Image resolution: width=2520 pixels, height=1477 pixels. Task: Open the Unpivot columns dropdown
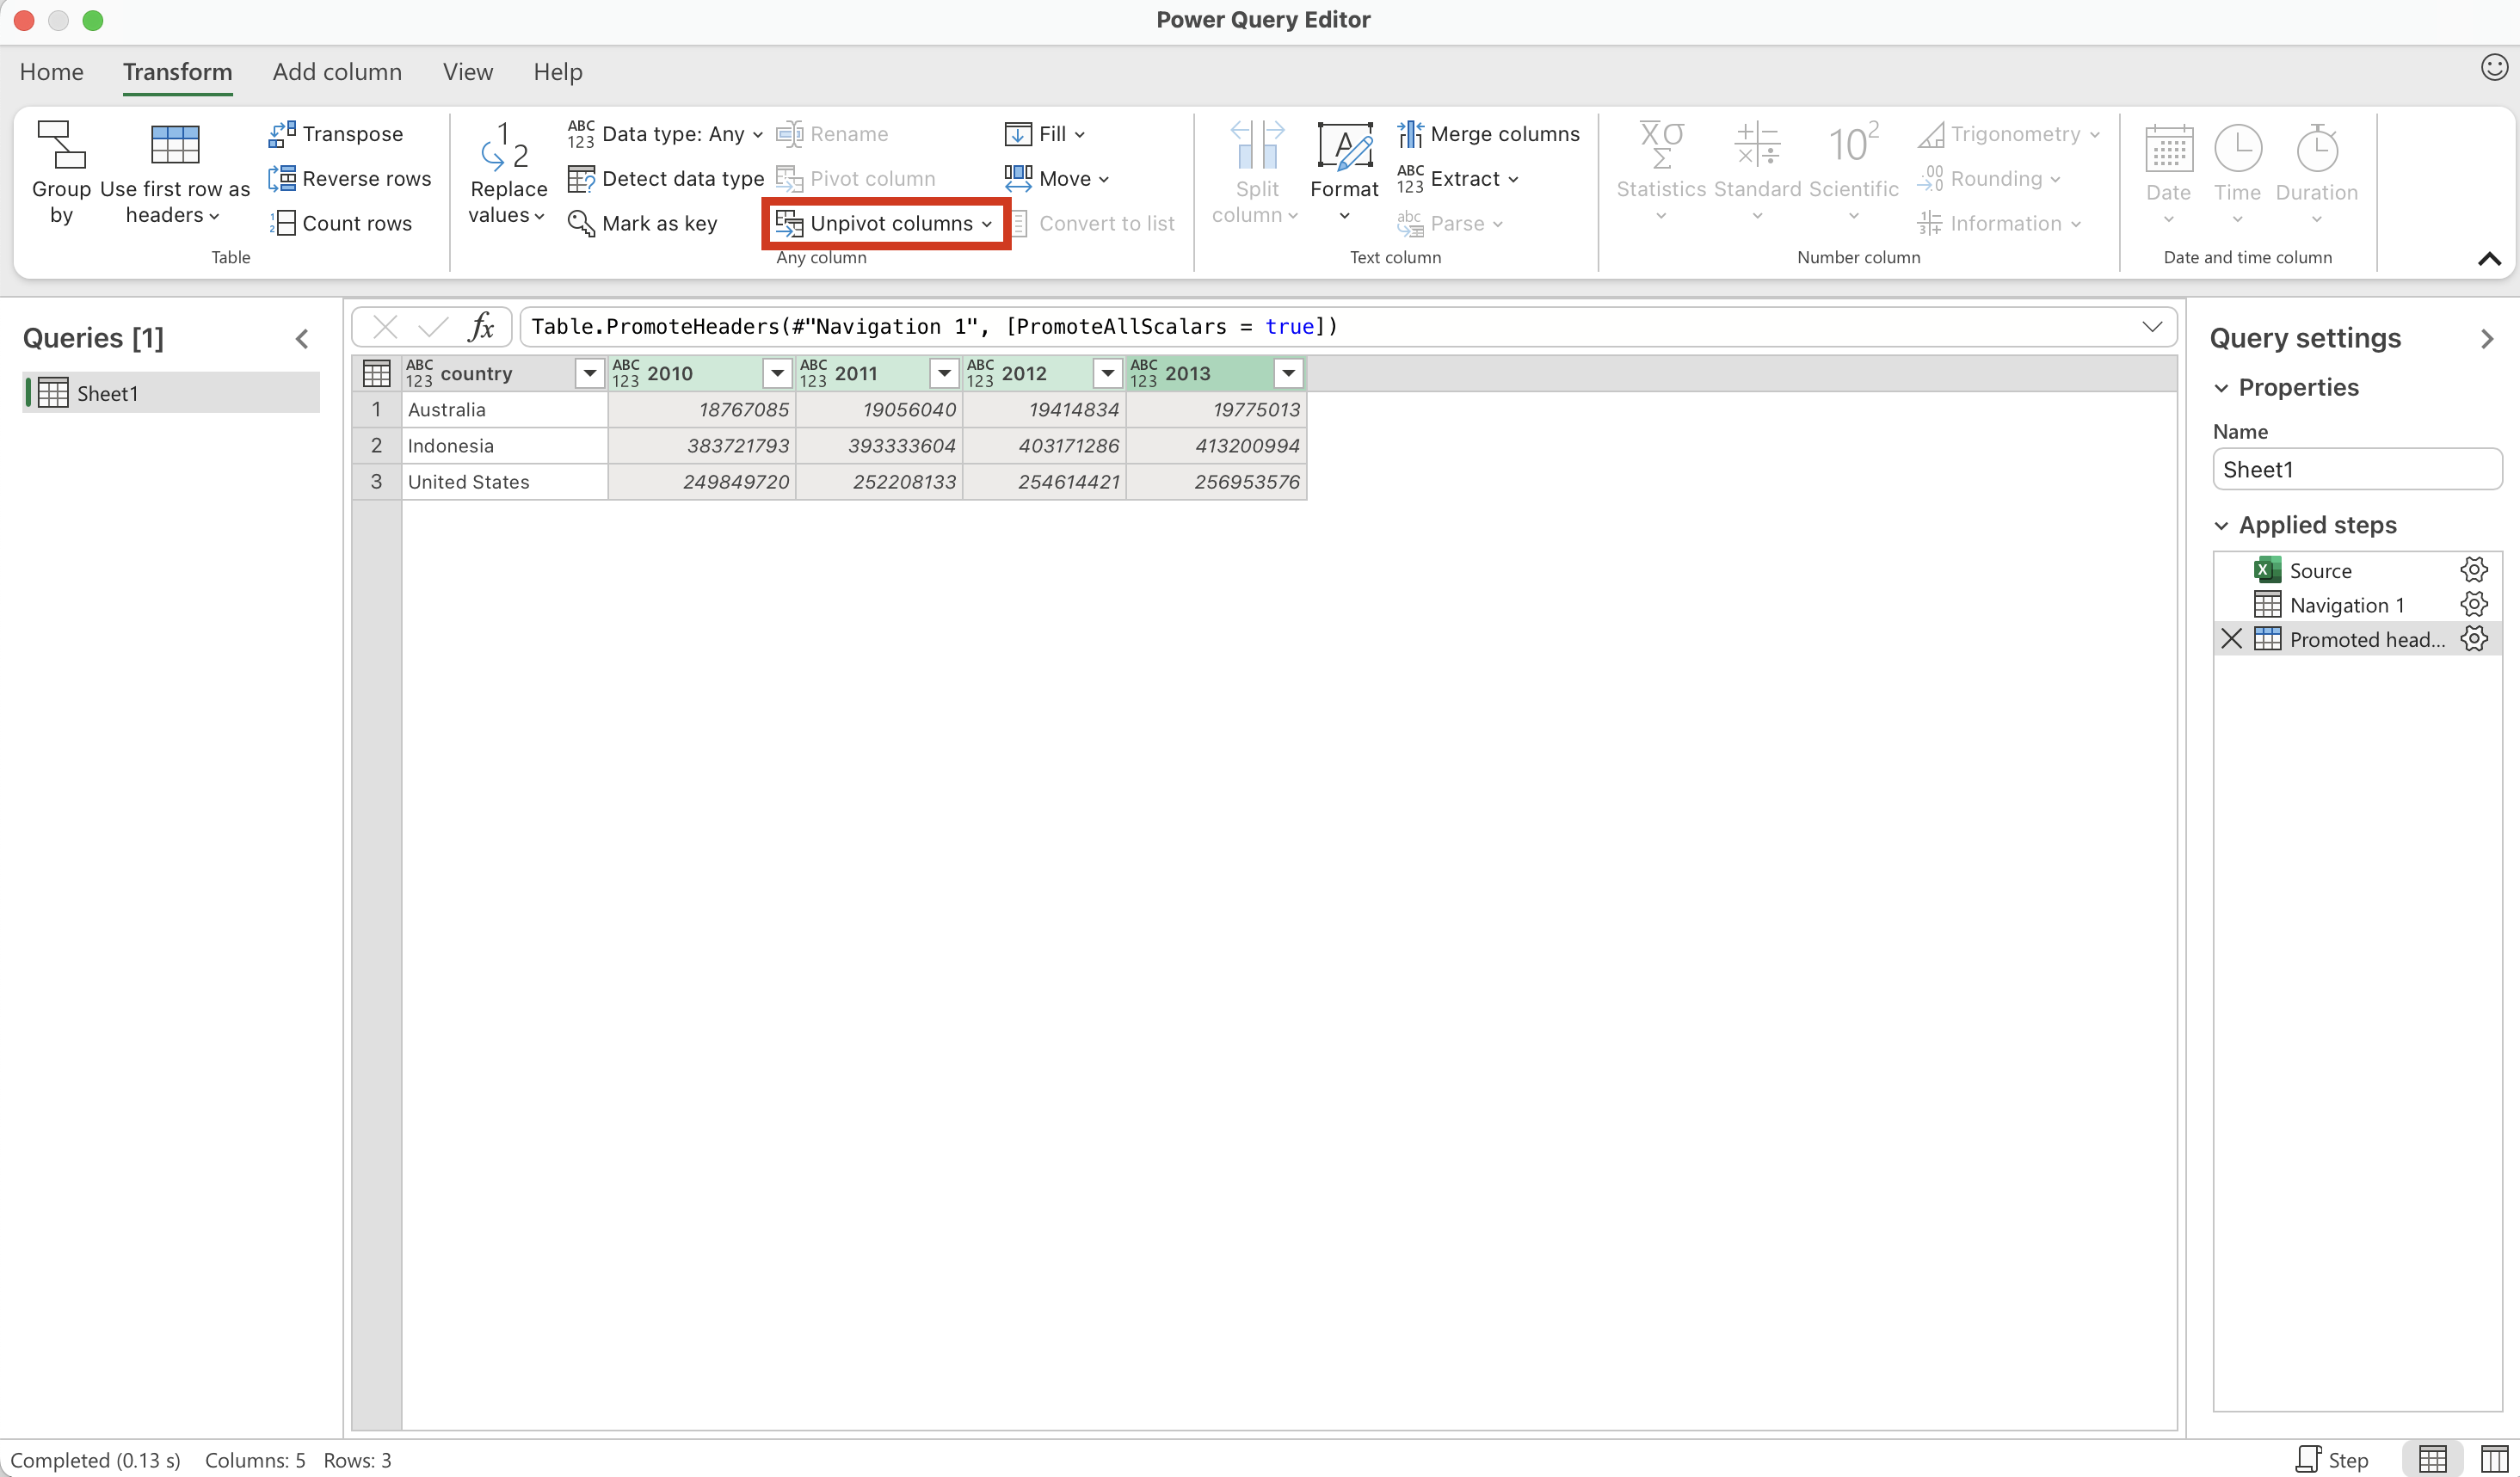pos(987,224)
